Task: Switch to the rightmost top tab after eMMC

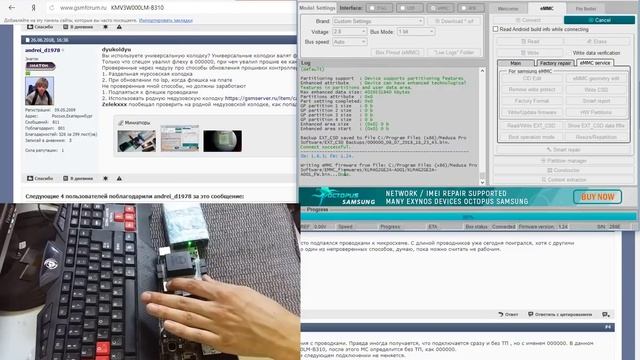Action: point(586,9)
